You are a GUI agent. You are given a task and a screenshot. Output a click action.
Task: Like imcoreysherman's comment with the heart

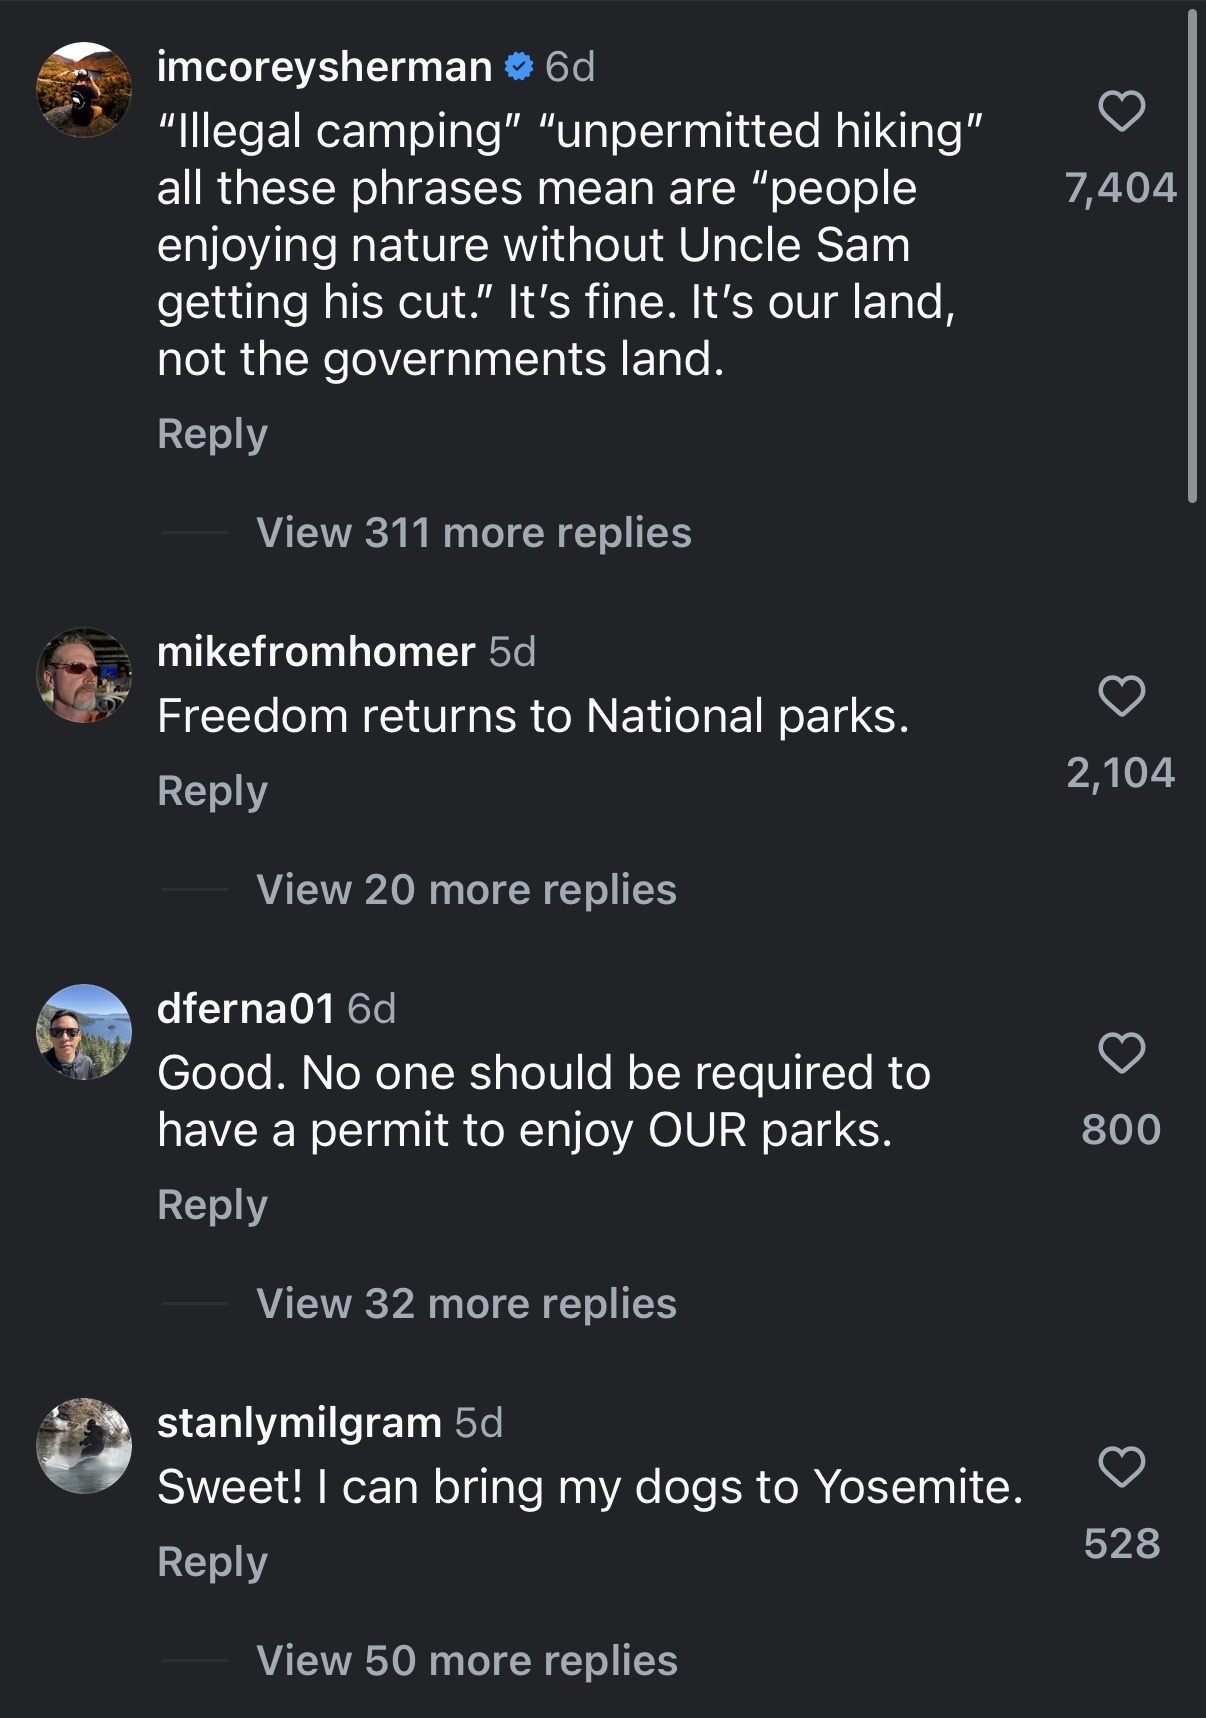(x=1121, y=111)
